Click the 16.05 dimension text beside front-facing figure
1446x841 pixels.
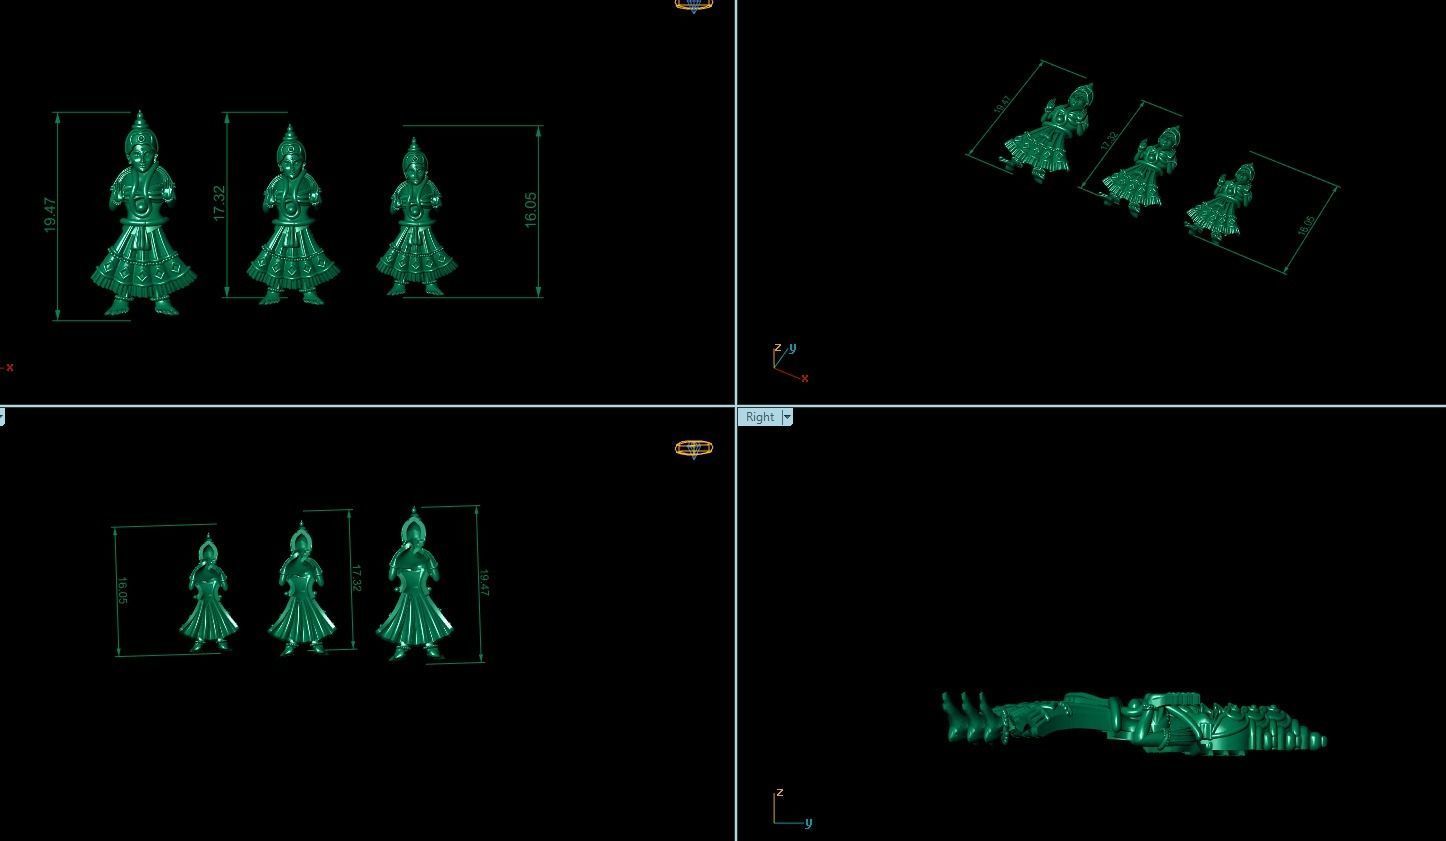(530, 210)
